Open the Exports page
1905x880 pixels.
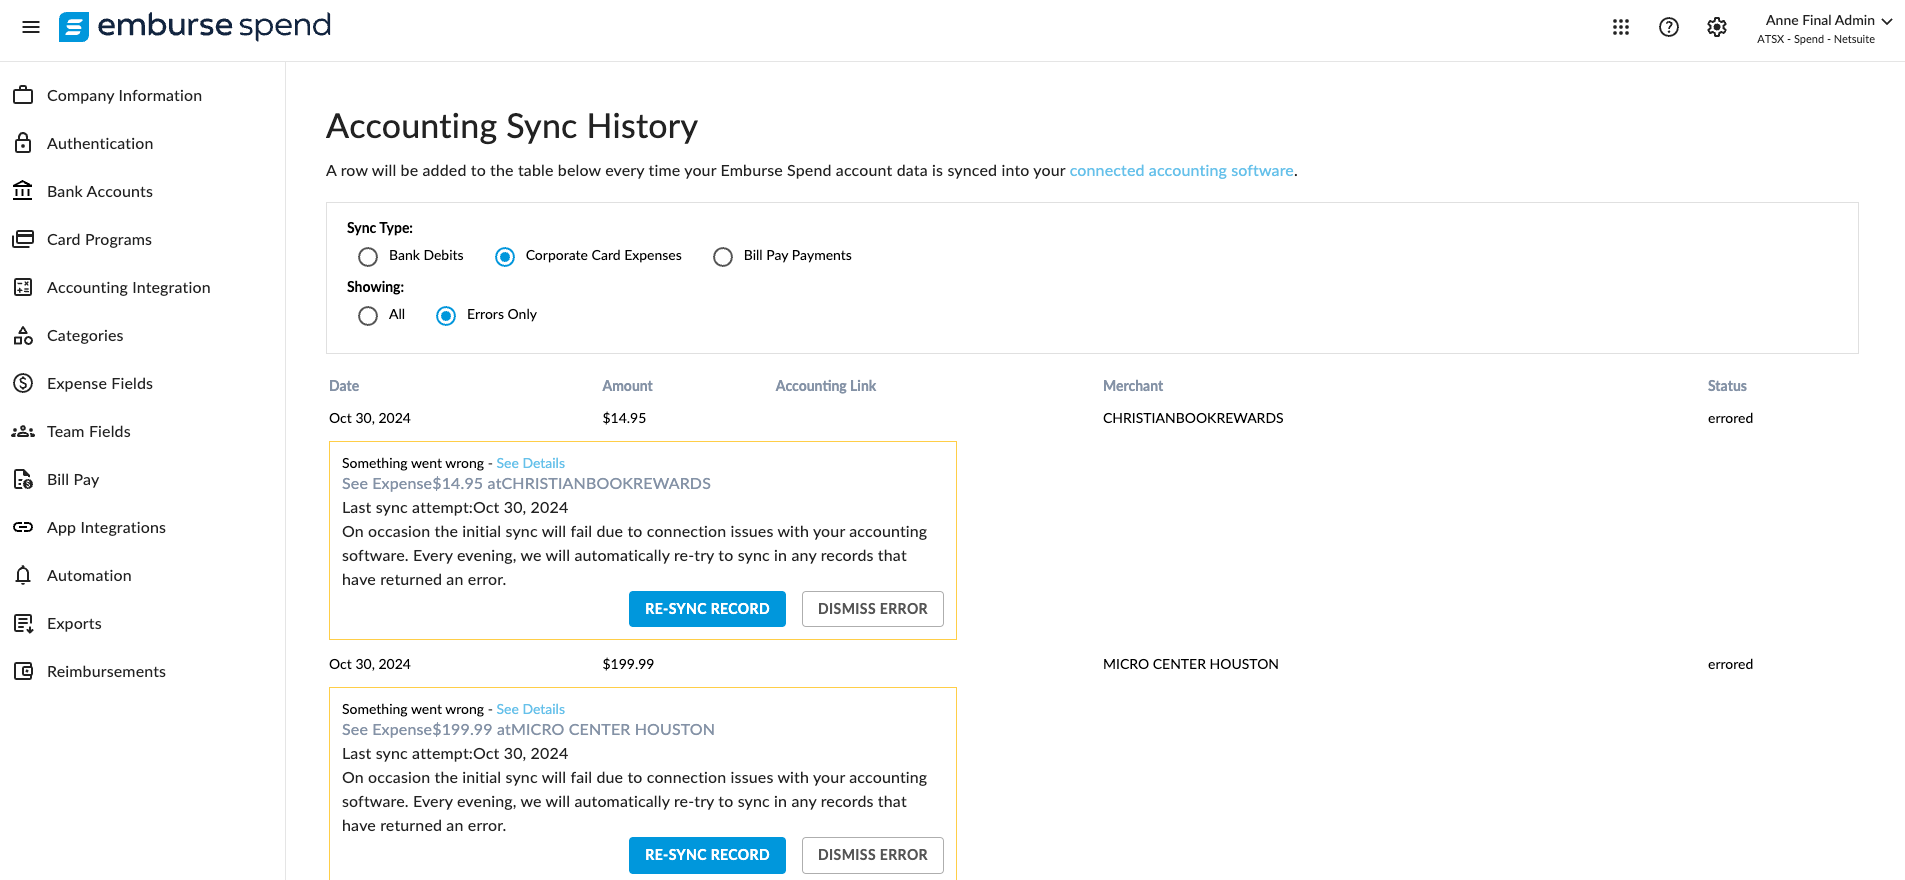tap(74, 623)
